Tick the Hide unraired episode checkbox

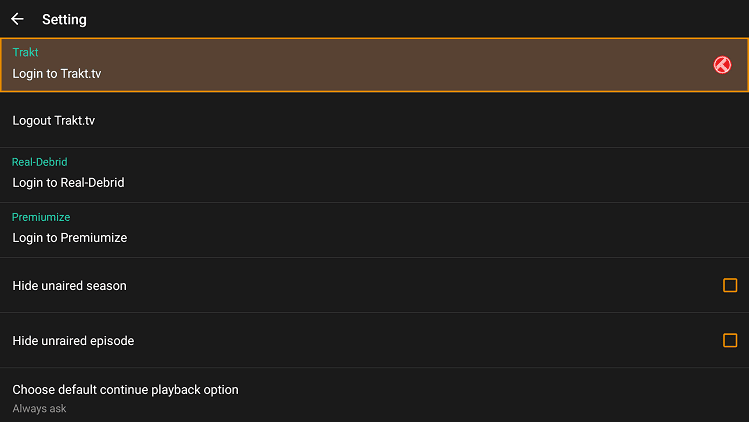[x=729, y=340]
